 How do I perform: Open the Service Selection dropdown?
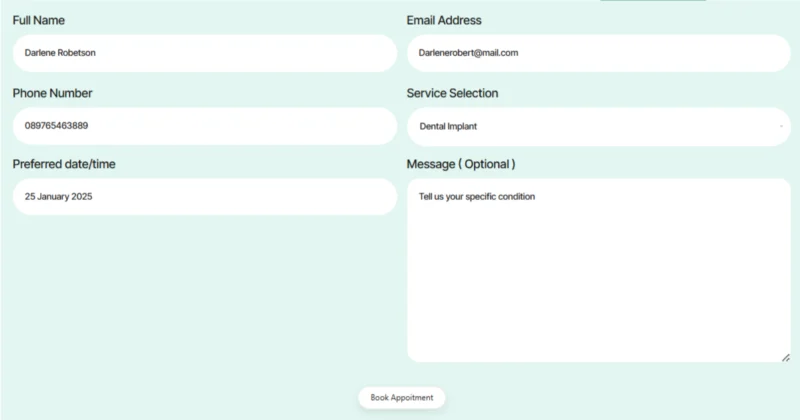[598, 127]
